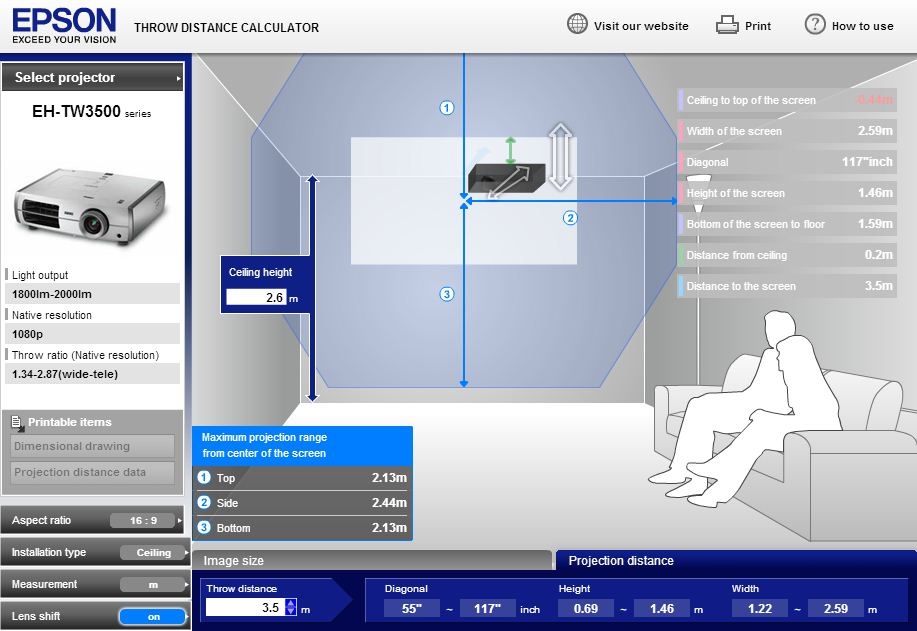This screenshot has width=917, height=631.
Task: Click the maximum height 1.46 value
Action: tap(661, 609)
